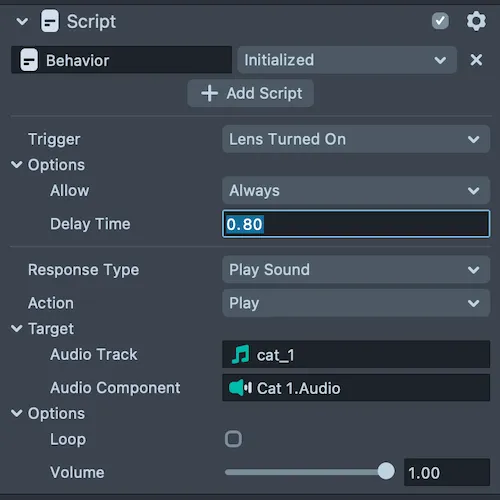This screenshot has width=500, height=500.
Task: Enable the Loop checkbox
Action: [x=233, y=439]
